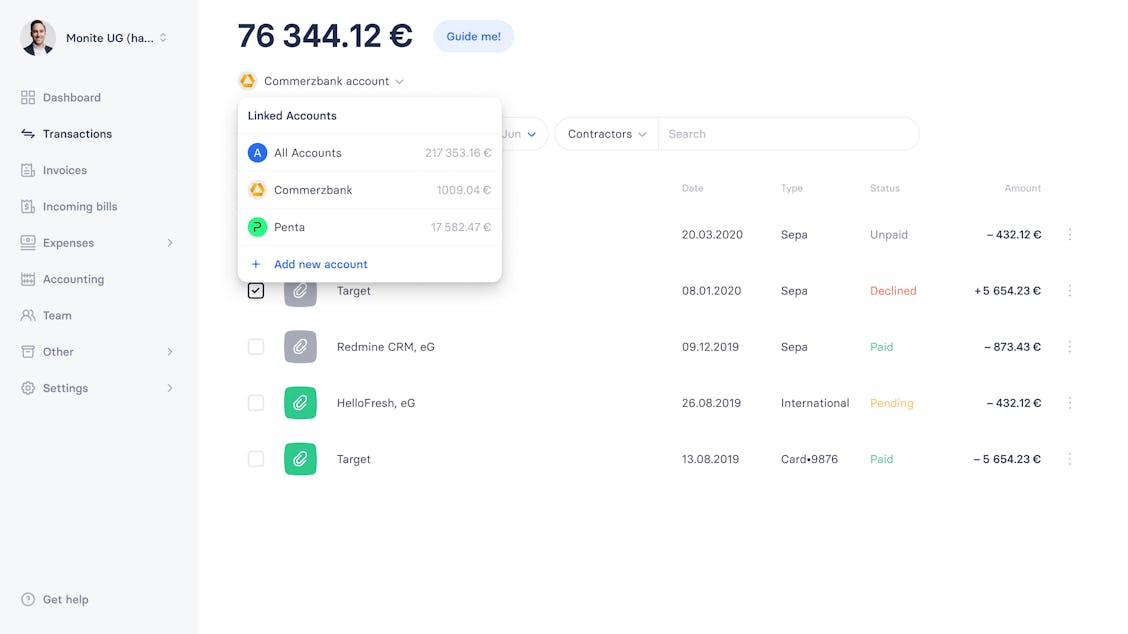Click the Type column header
Viewport: 1128px width, 634px height.
coord(791,188)
